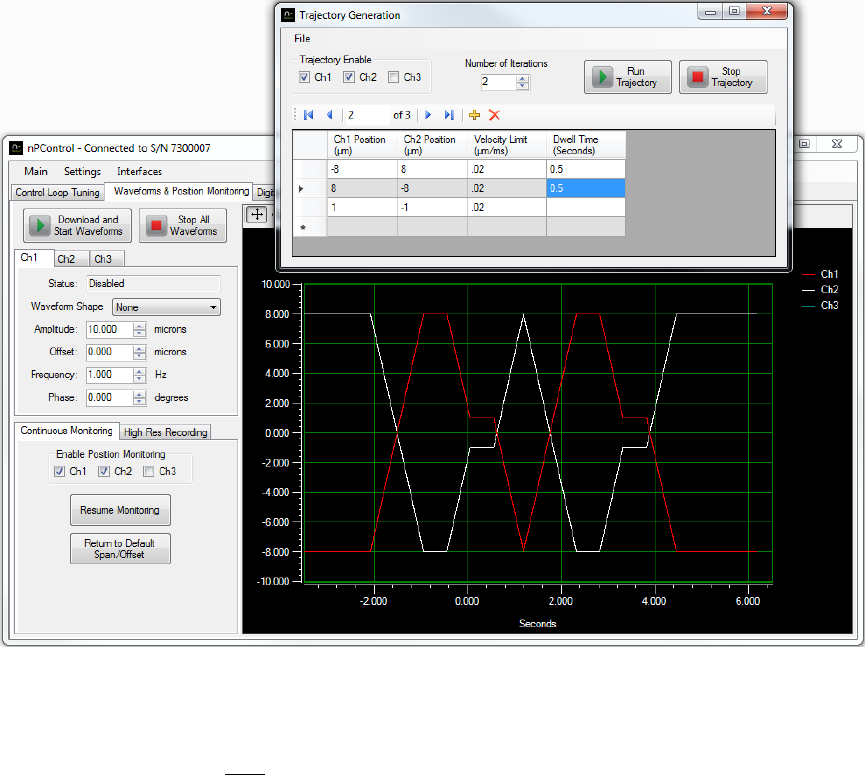The height and width of the screenshot is (775, 865).
Task: Switch to the High Res Recording tab
Action: [x=165, y=432]
